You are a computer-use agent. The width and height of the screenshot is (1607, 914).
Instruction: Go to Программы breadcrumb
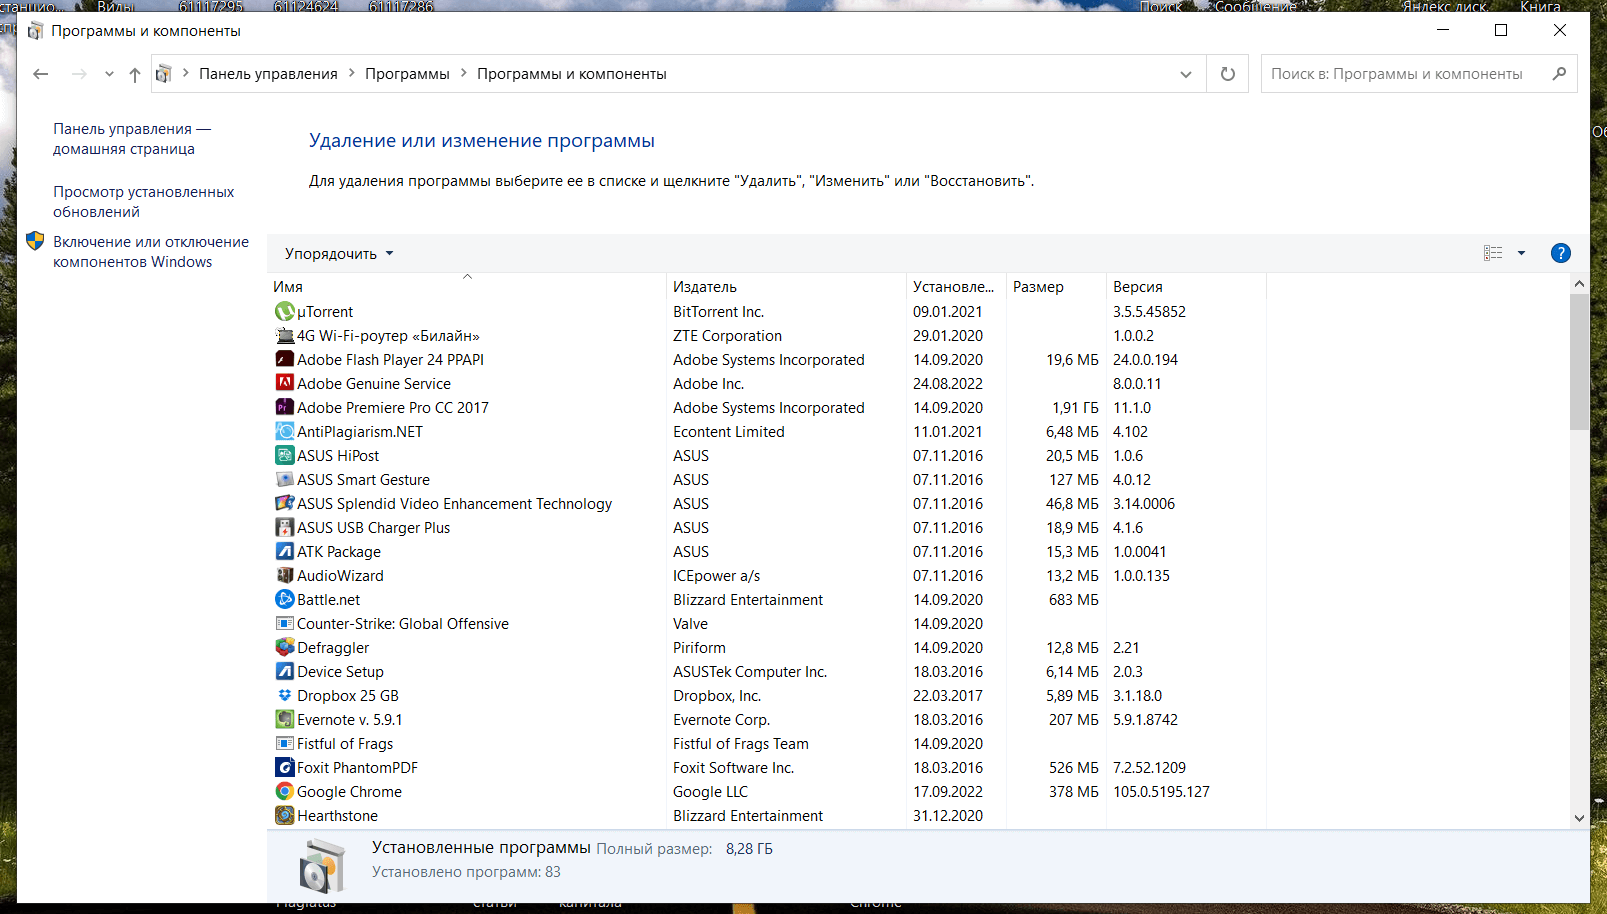(407, 74)
